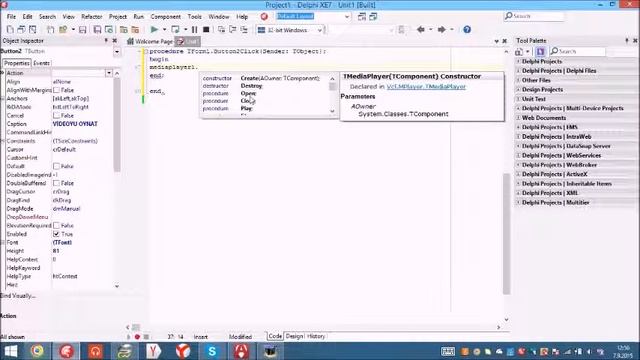Click the Object Inspector vertical scrollbar
640x360 pixels.
pyautogui.click(x=117, y=124)
